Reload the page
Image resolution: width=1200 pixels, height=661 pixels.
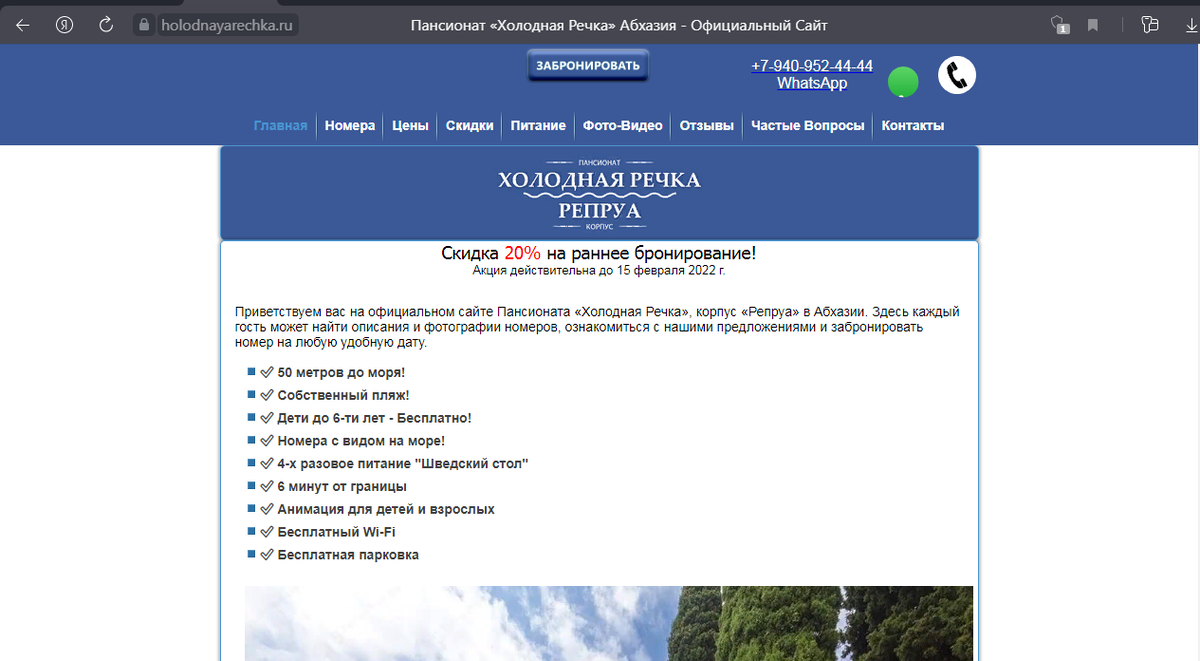click(104, 25)
